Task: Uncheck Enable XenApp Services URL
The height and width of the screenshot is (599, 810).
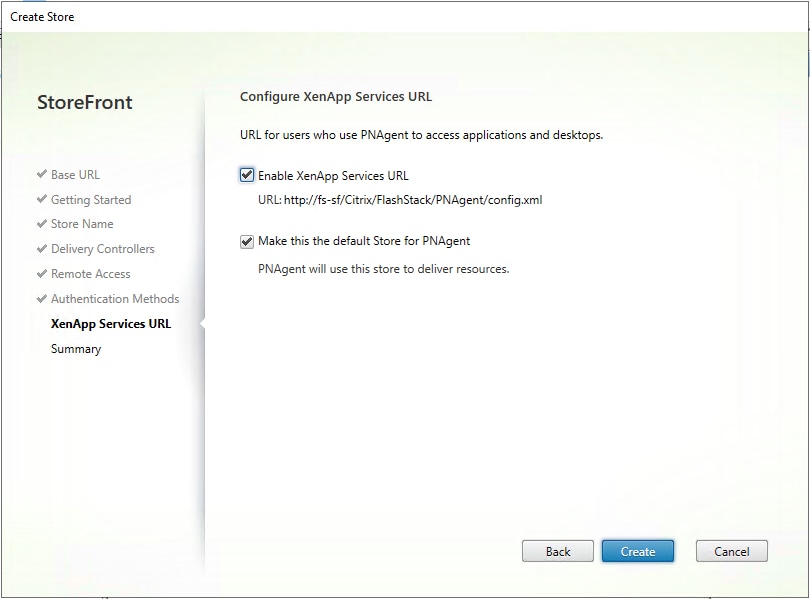Action: pos(245,174)
